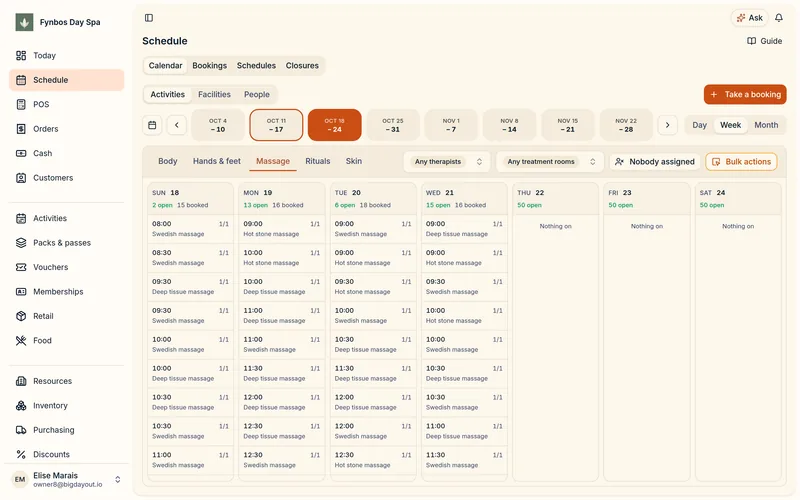Click the Food utensils icon
Viewport: 800px width, 500px height.
pos(21,340)
